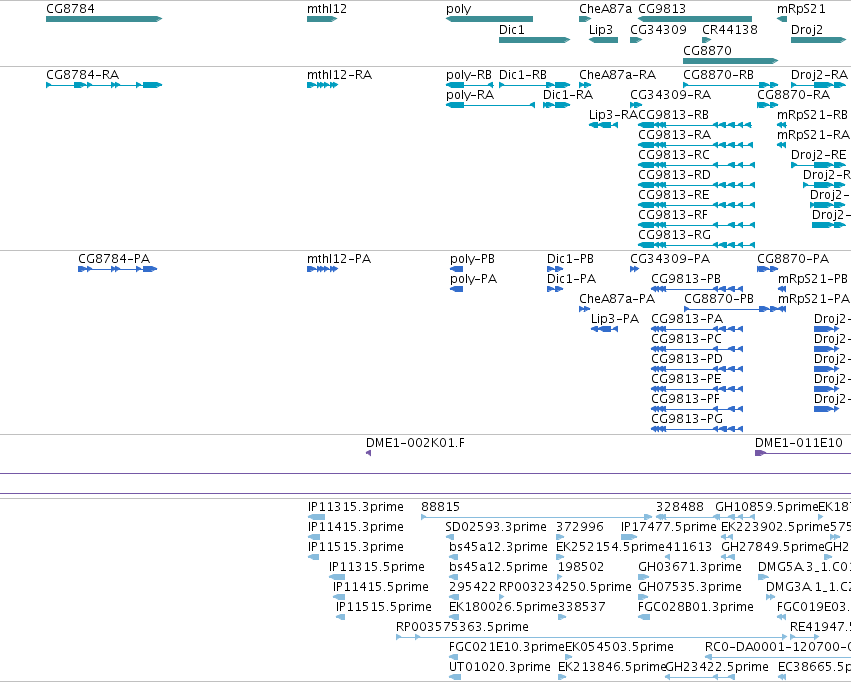Click the IP11515.5prime EST label
Image resolution: width=851 pixels, height=682 pixels.
[384, 607]
